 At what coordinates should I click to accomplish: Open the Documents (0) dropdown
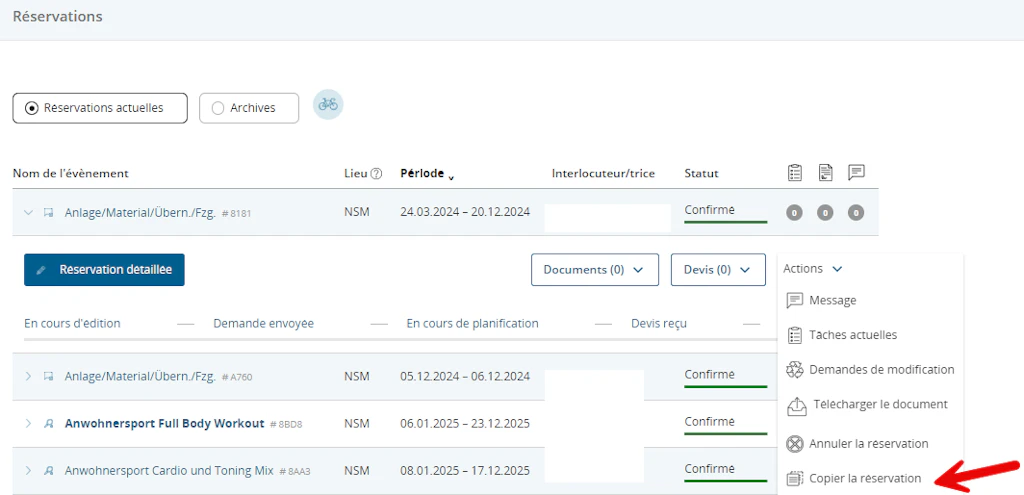[594, 270]
